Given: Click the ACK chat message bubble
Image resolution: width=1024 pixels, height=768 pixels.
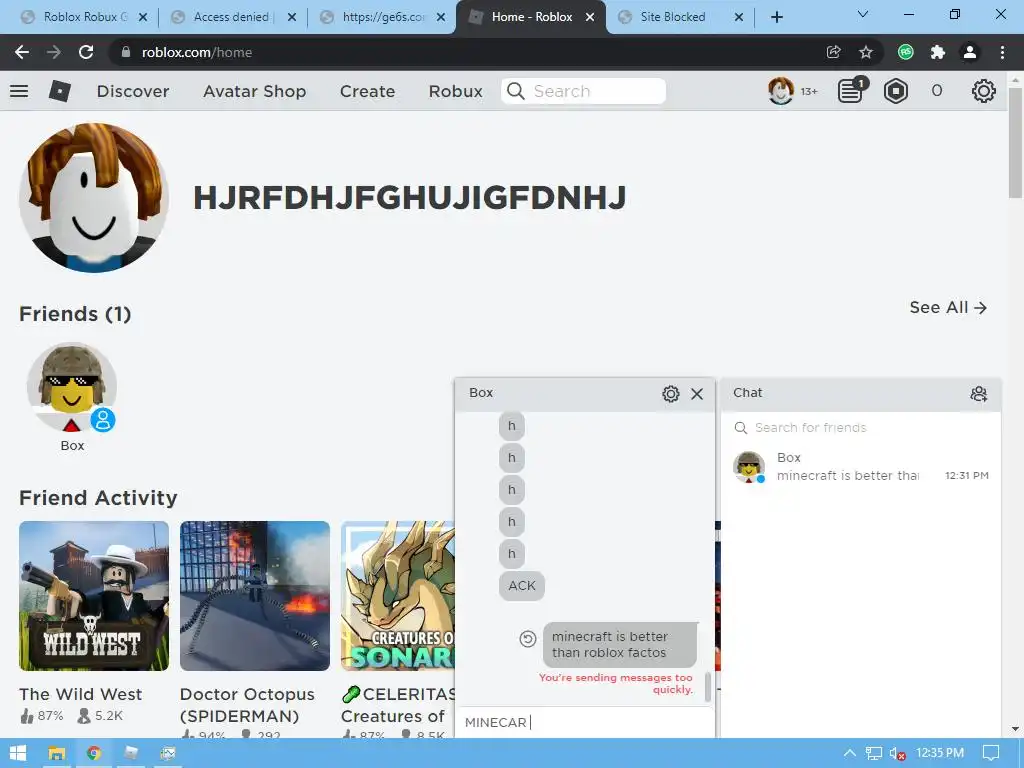Looking at the screenshot, I should (x=522, y=586).
